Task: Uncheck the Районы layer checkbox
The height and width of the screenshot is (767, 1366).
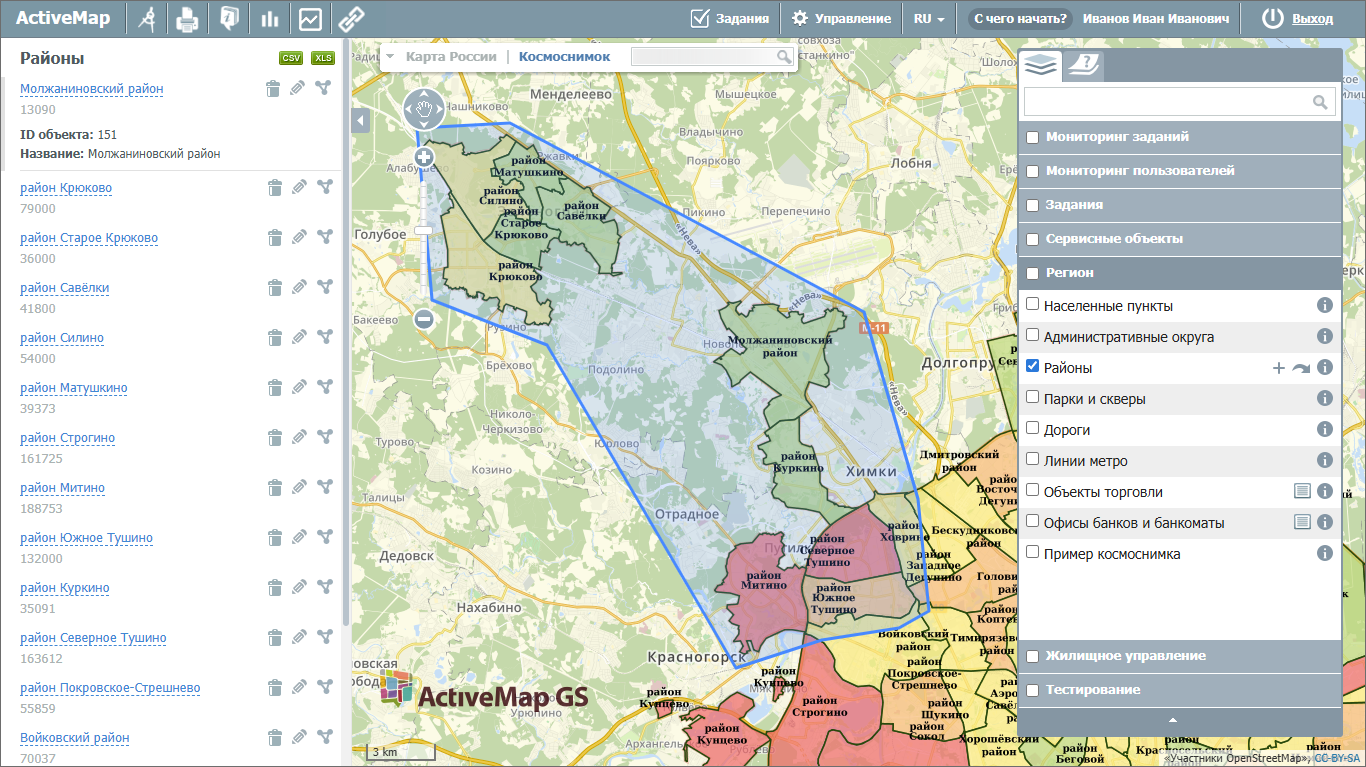Action: click(1033, 367)
